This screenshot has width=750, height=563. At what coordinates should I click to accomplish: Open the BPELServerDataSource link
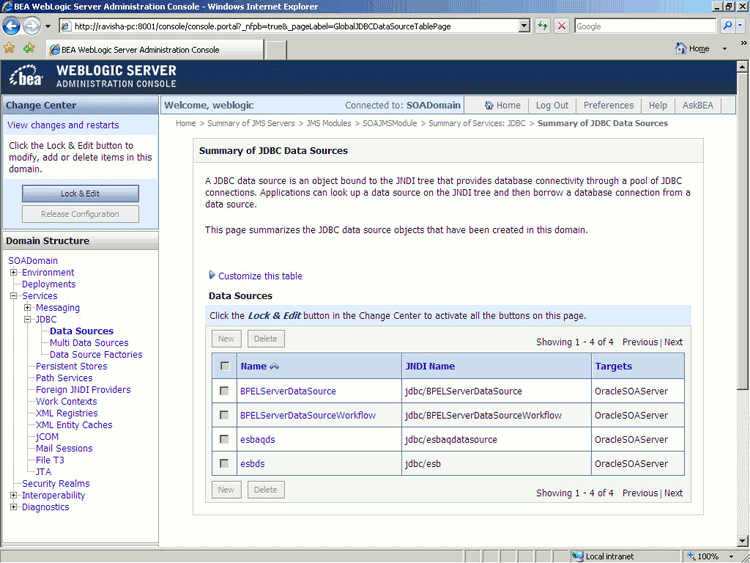click(288, 391)
